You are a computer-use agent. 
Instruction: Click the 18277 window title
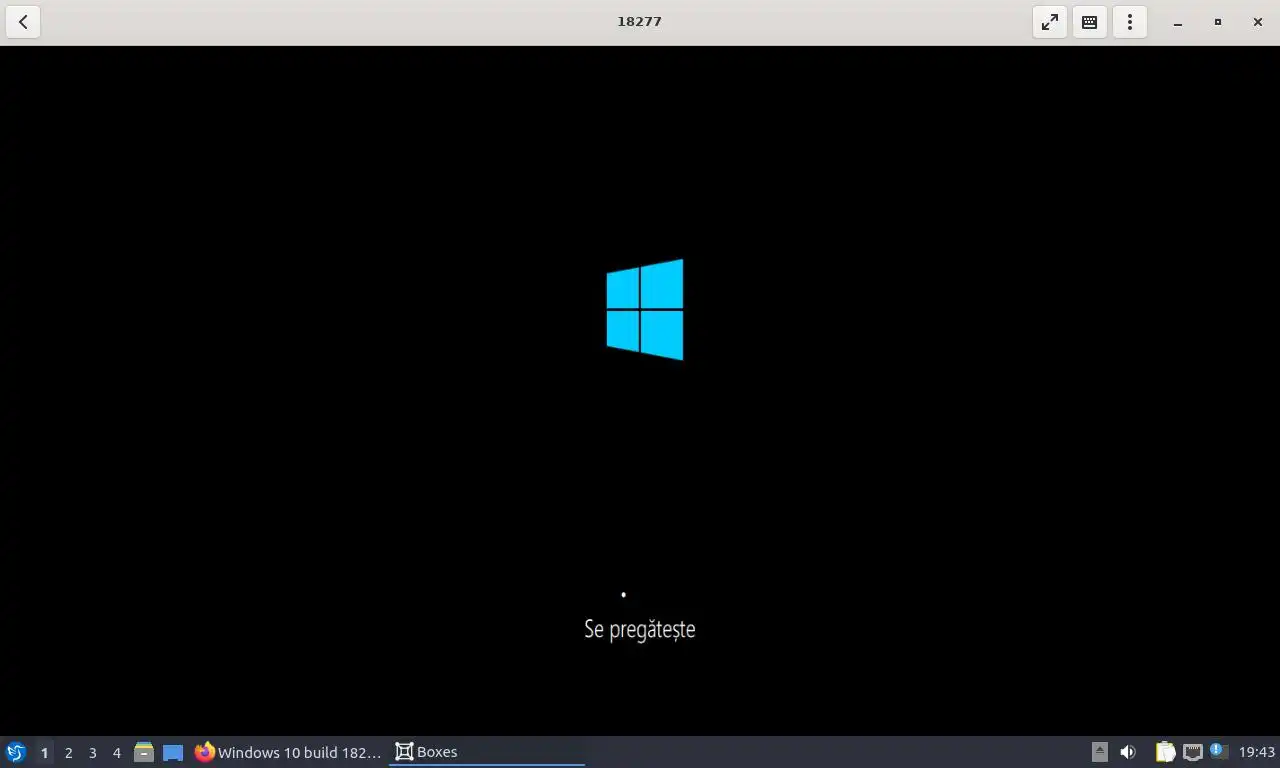coord(640,21)
